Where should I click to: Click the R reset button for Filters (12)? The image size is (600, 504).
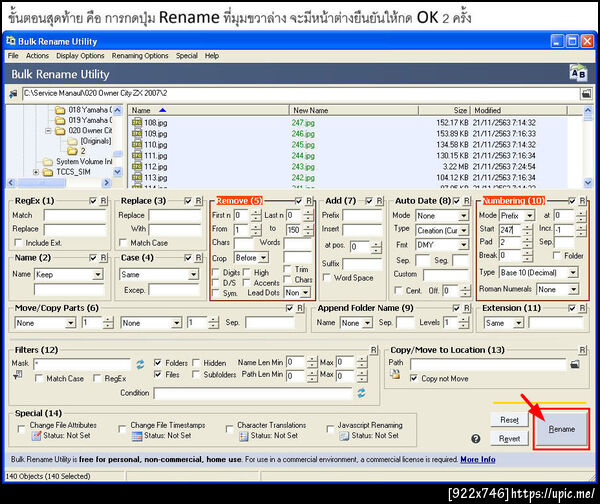(x=374, y=350)
